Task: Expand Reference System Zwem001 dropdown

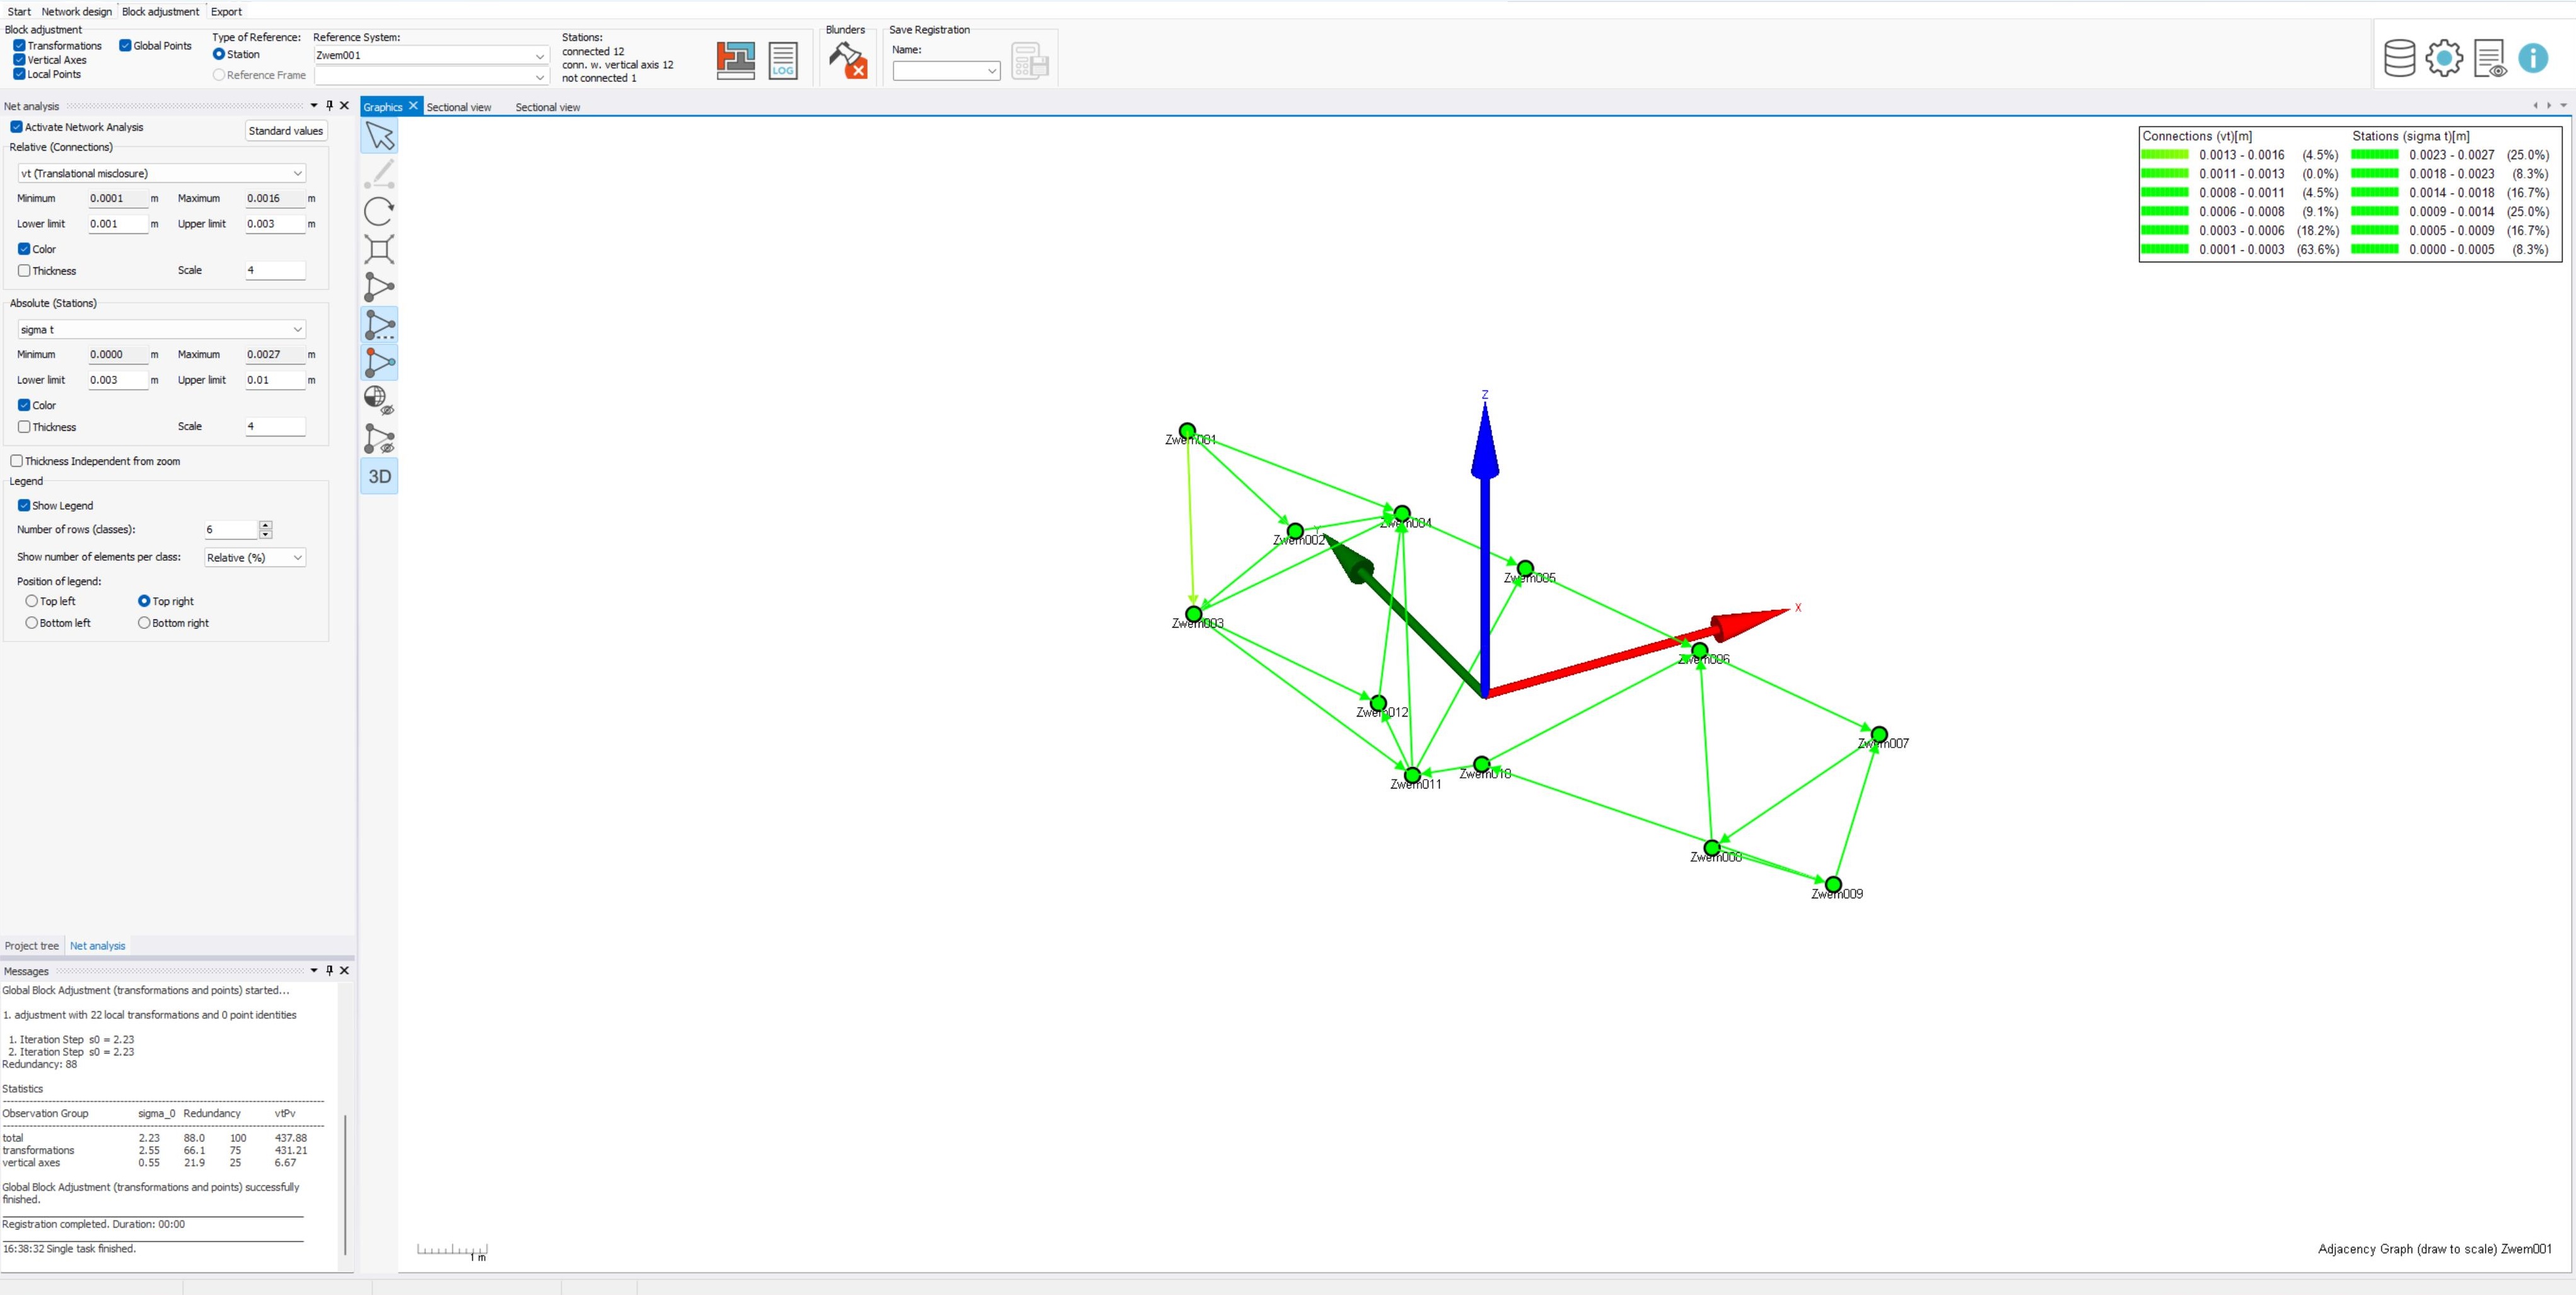Action: point(431,55)
